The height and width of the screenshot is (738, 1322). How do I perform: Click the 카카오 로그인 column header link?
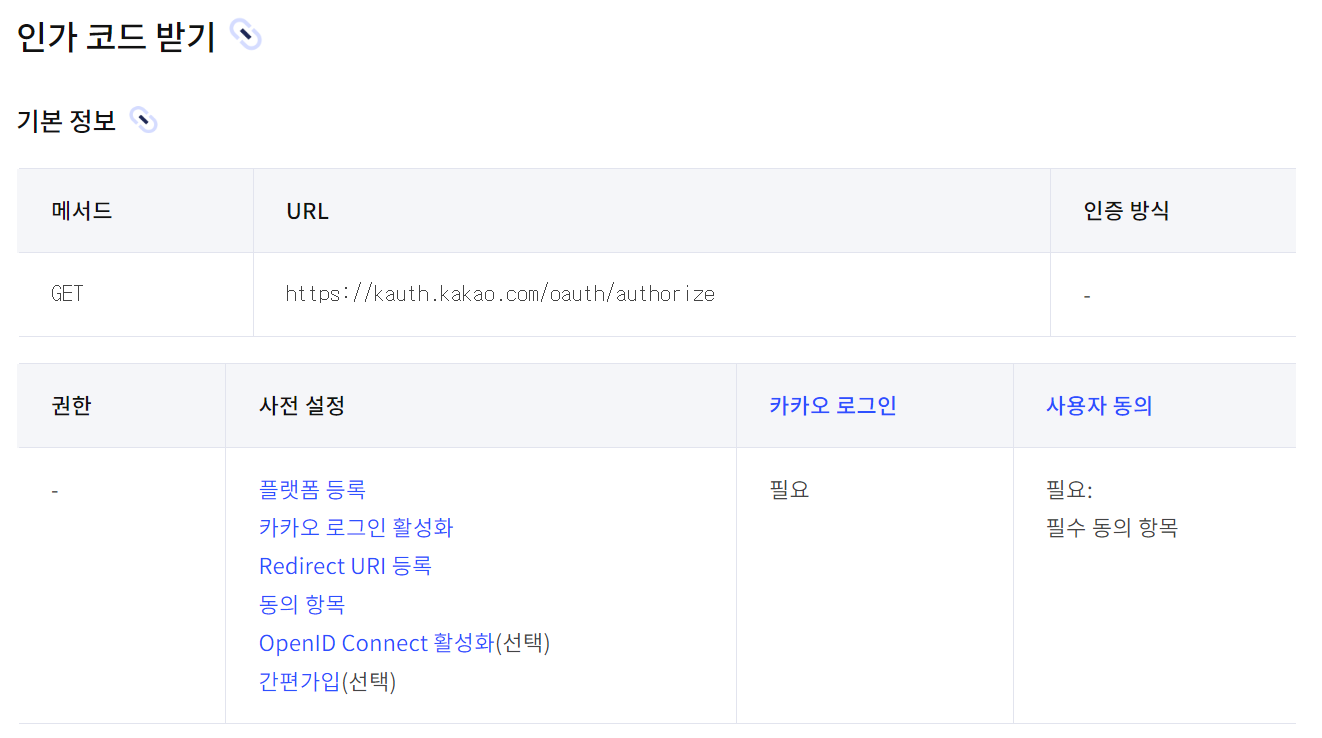tap(833, 406)
